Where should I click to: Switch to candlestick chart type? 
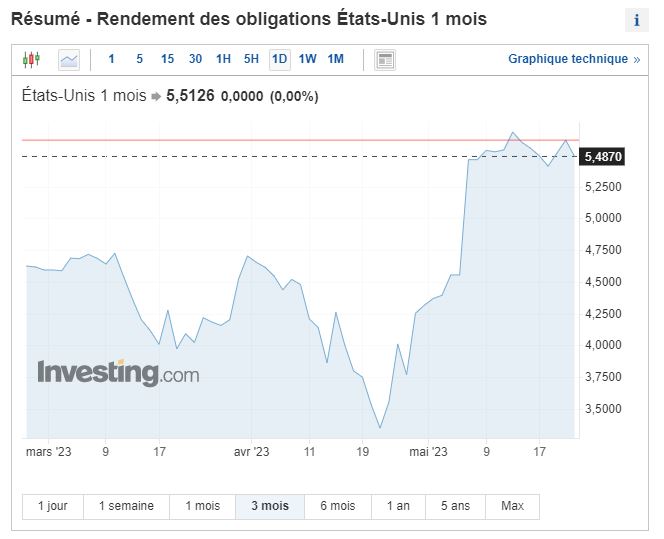[x=31, y=60]
